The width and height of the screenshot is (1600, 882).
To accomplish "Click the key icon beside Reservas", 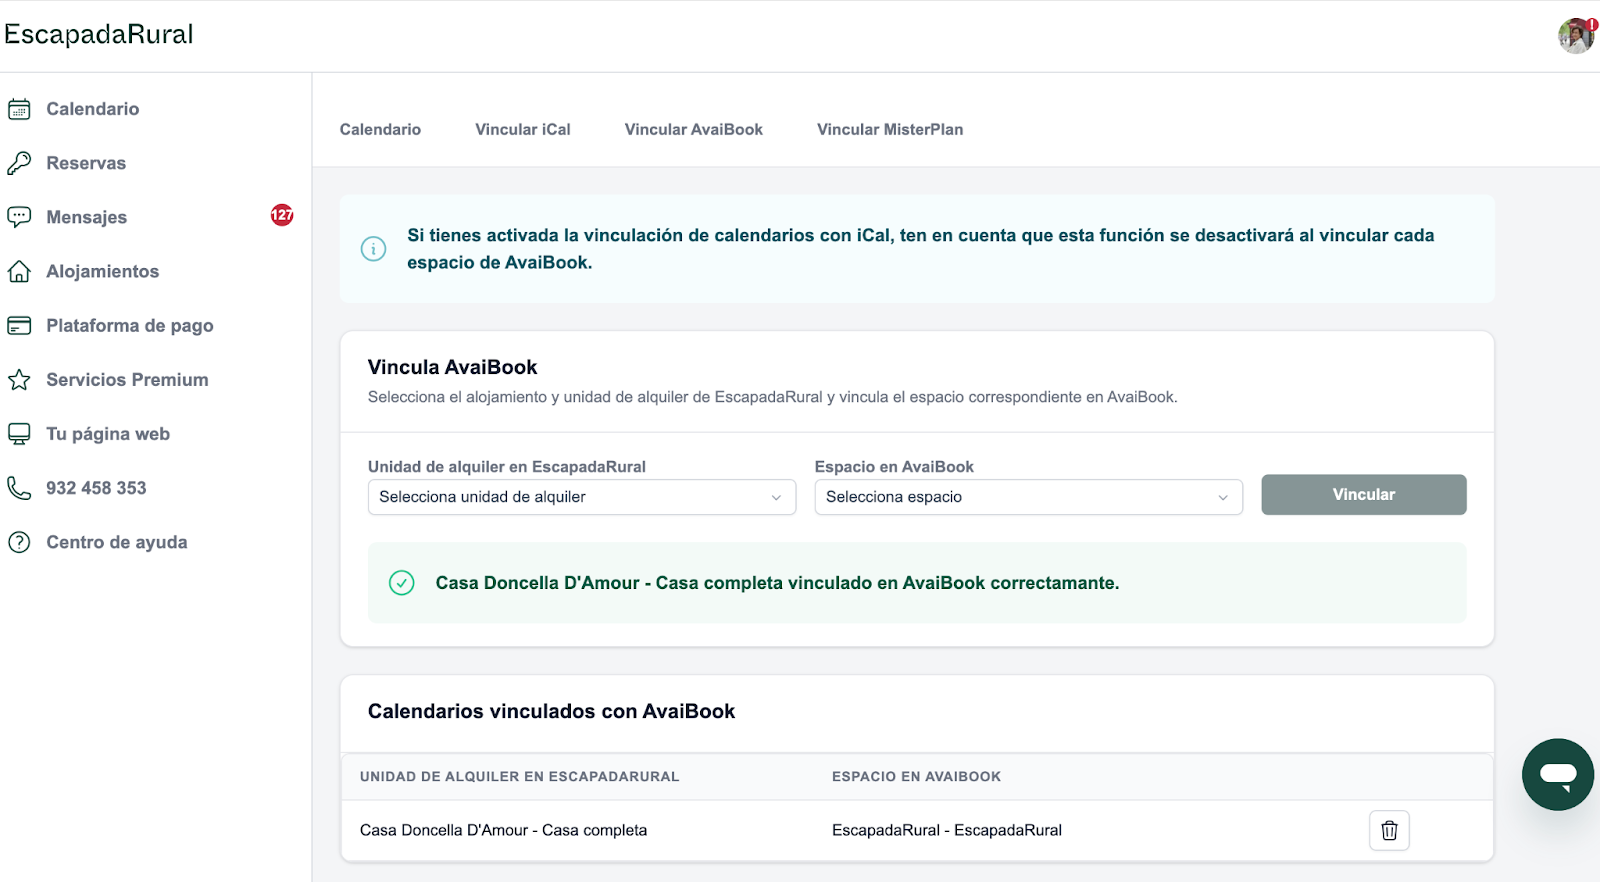I will (19, 163).
